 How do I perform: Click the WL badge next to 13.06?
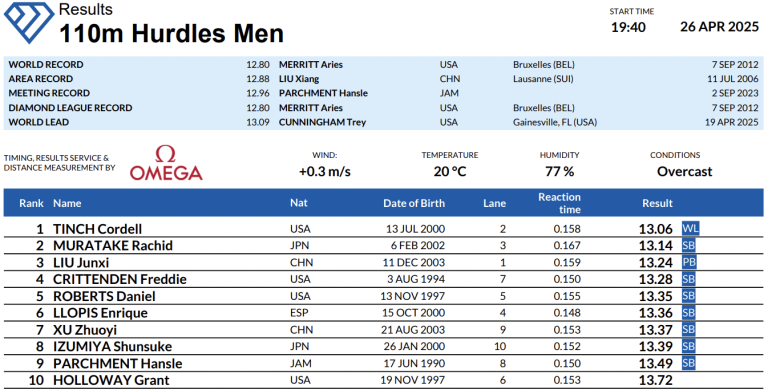click(690, 229)
